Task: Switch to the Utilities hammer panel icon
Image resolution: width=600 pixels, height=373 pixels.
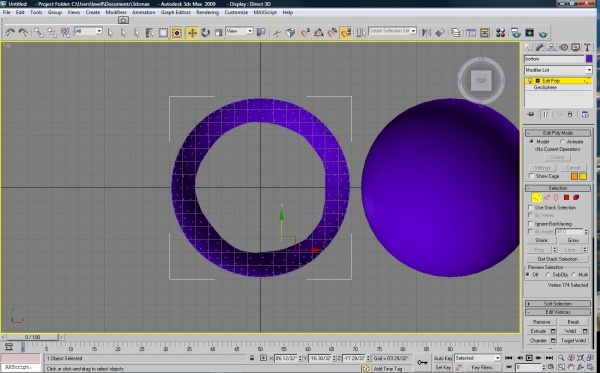Action: (x=587, y=47)
